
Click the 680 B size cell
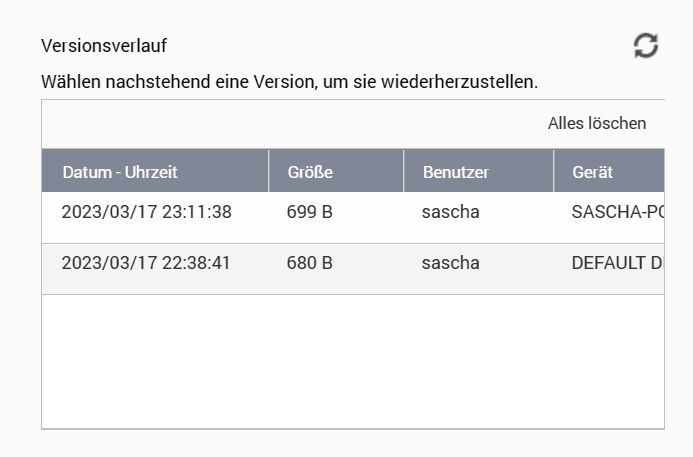pyautogui.click(x=309, y=264)
